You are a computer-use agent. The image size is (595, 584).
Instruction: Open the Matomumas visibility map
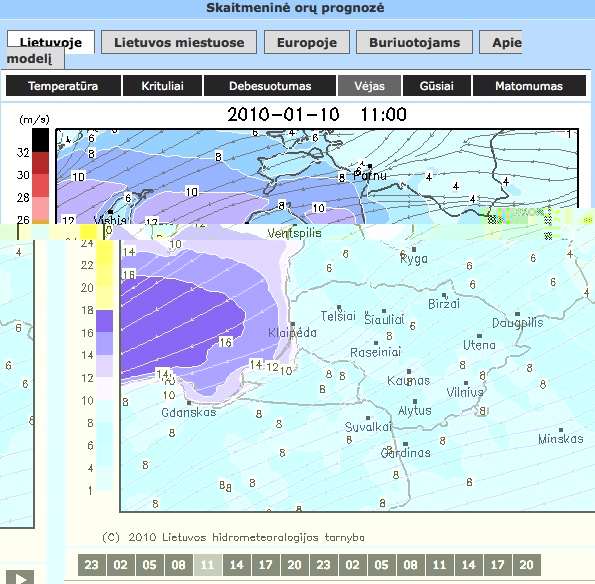click(x=529, y=86)
